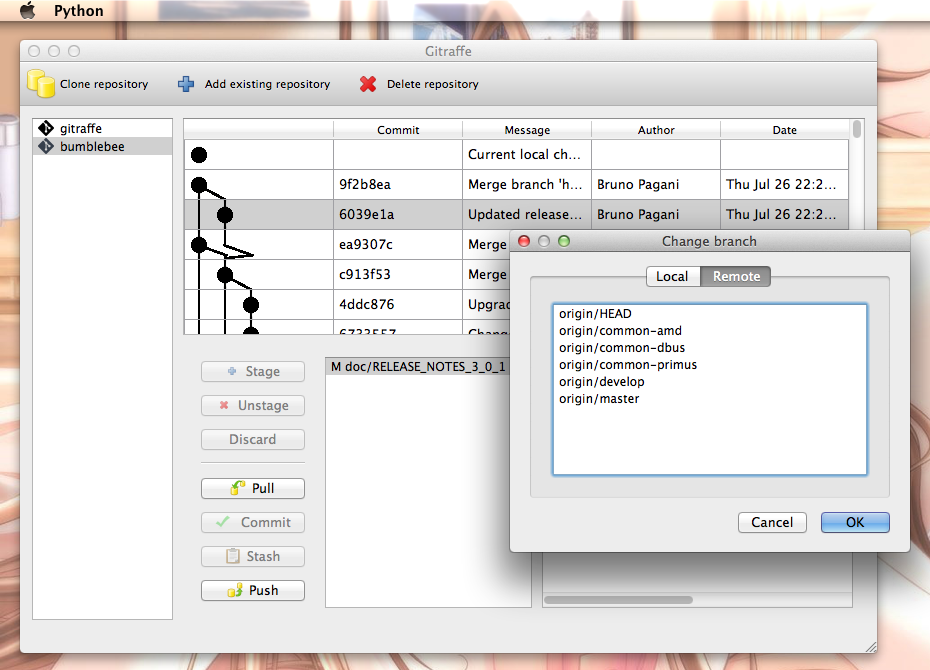Open the Python menu in menu bar
Screen dimensions: 930x670
click(x=78, y=11)
